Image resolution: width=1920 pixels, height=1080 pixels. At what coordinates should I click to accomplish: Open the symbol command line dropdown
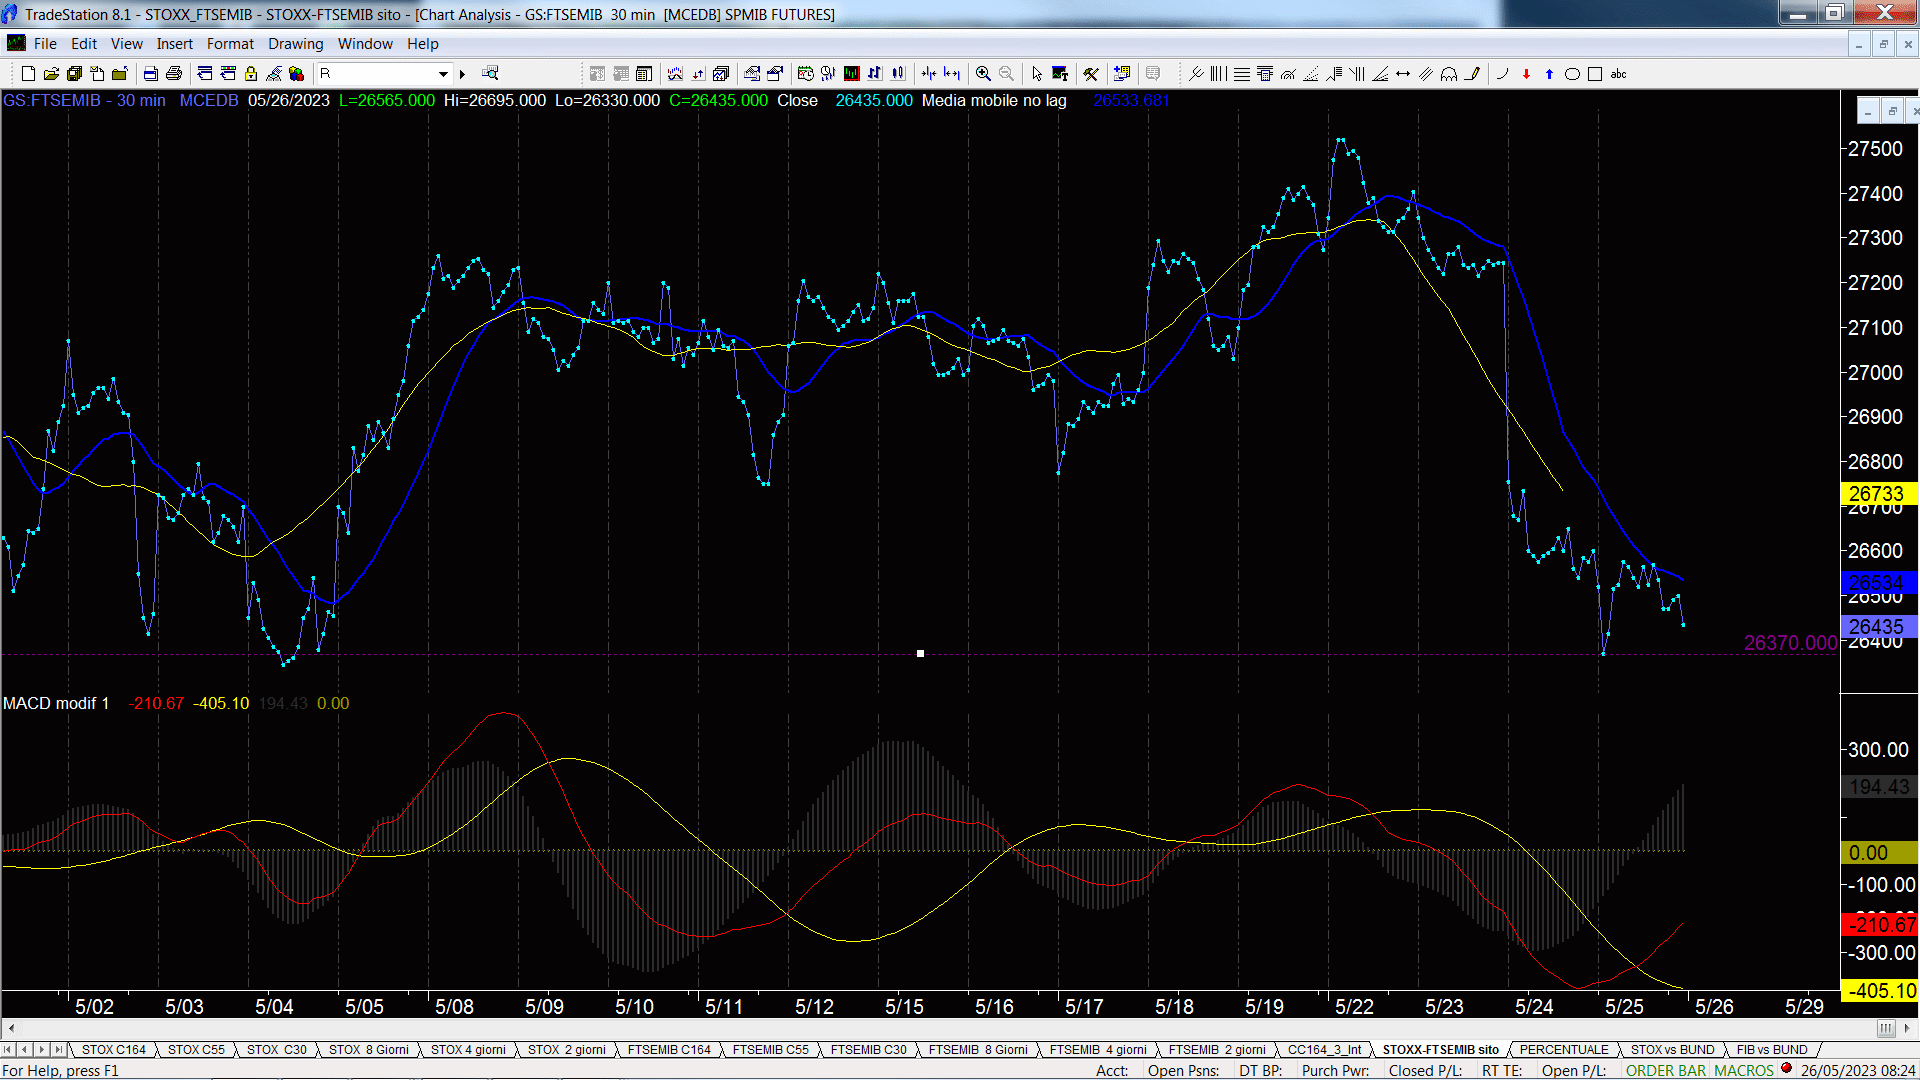(x=443, y=74)
